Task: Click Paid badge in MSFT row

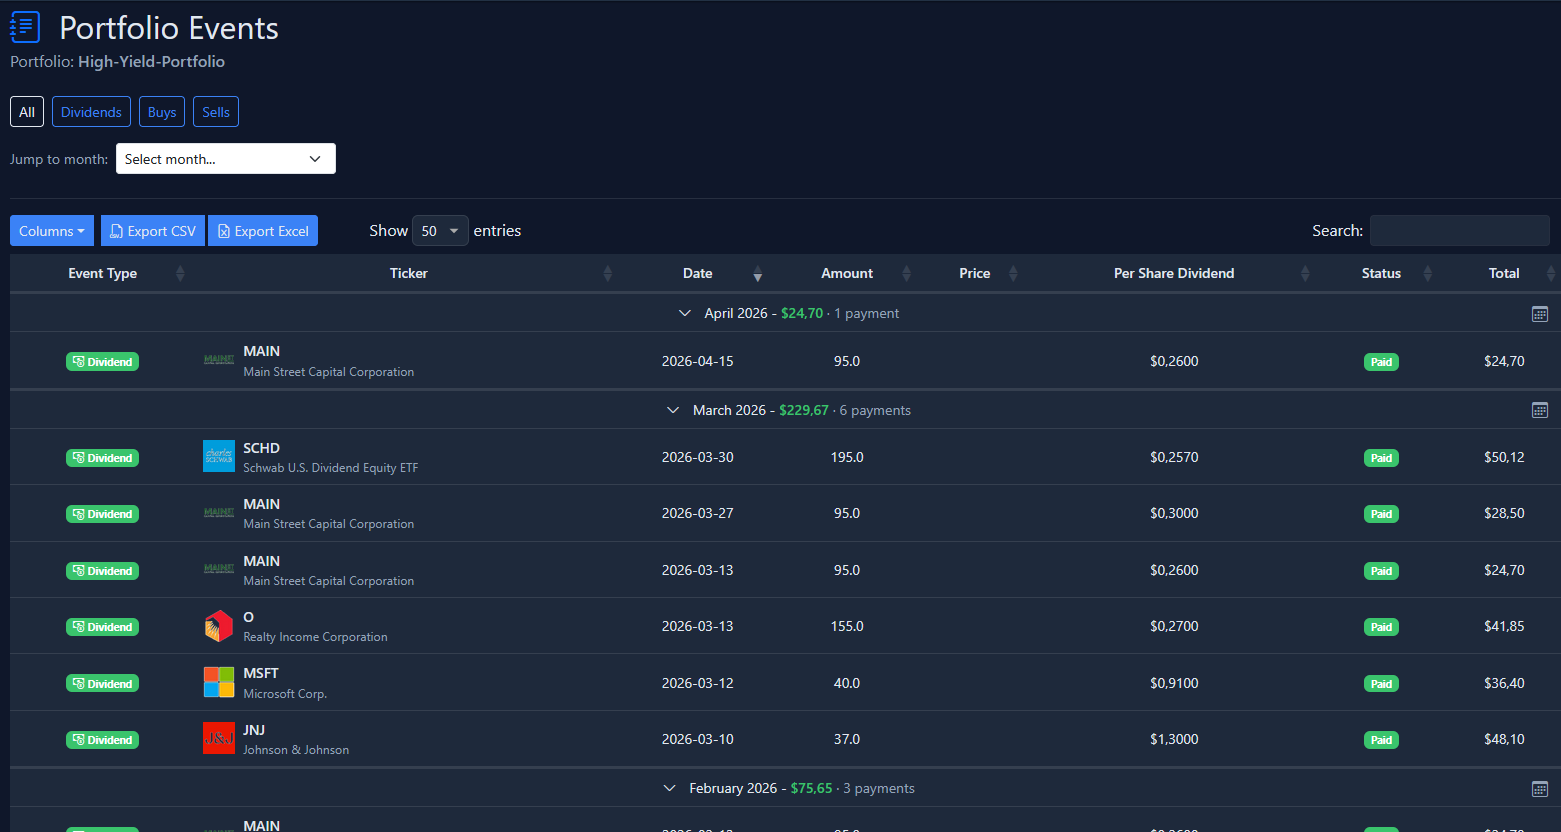Action: click(1381, 684)
